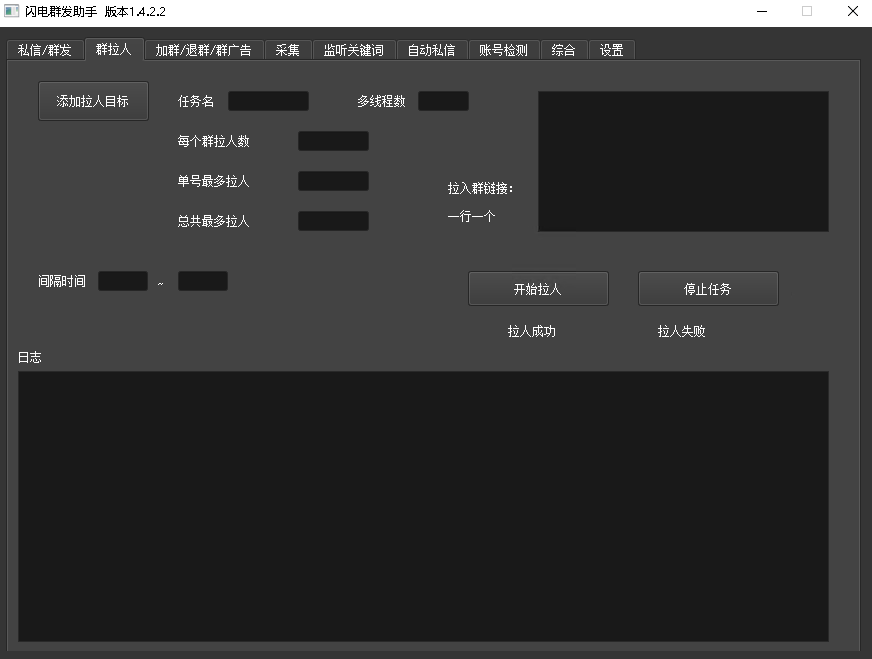Switch to the 账号检测 tab
This screenshot has height=659, width=872.
[503, 50]
